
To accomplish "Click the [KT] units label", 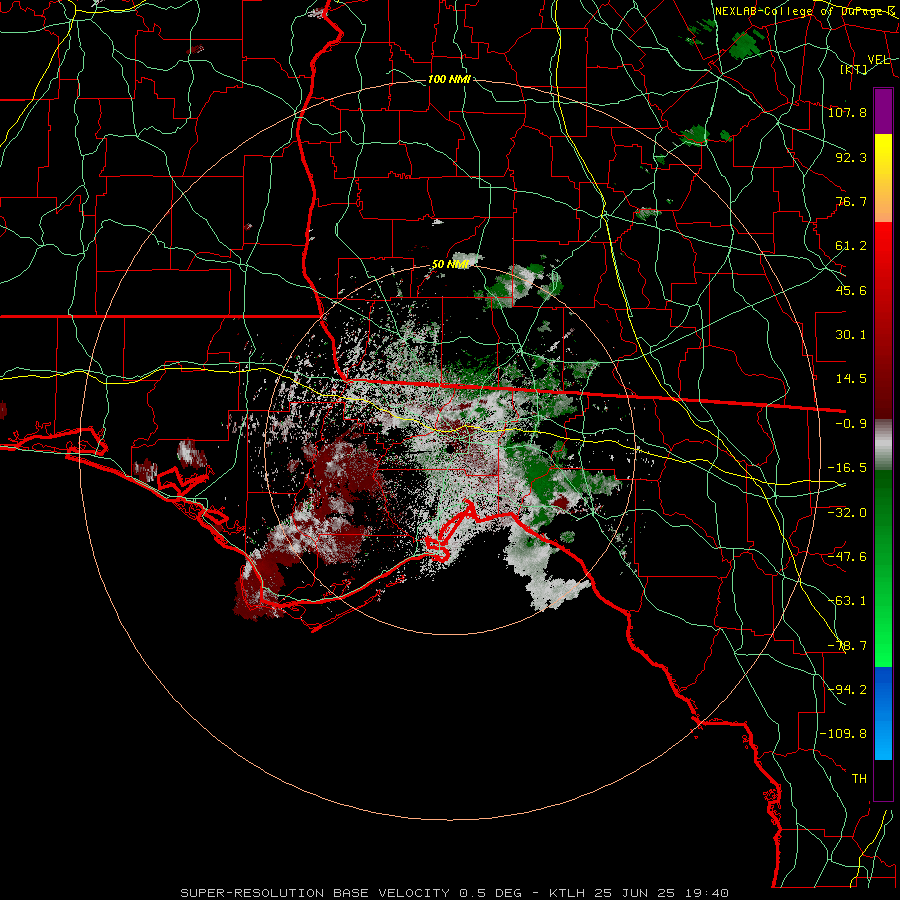I will click(854, 69).
